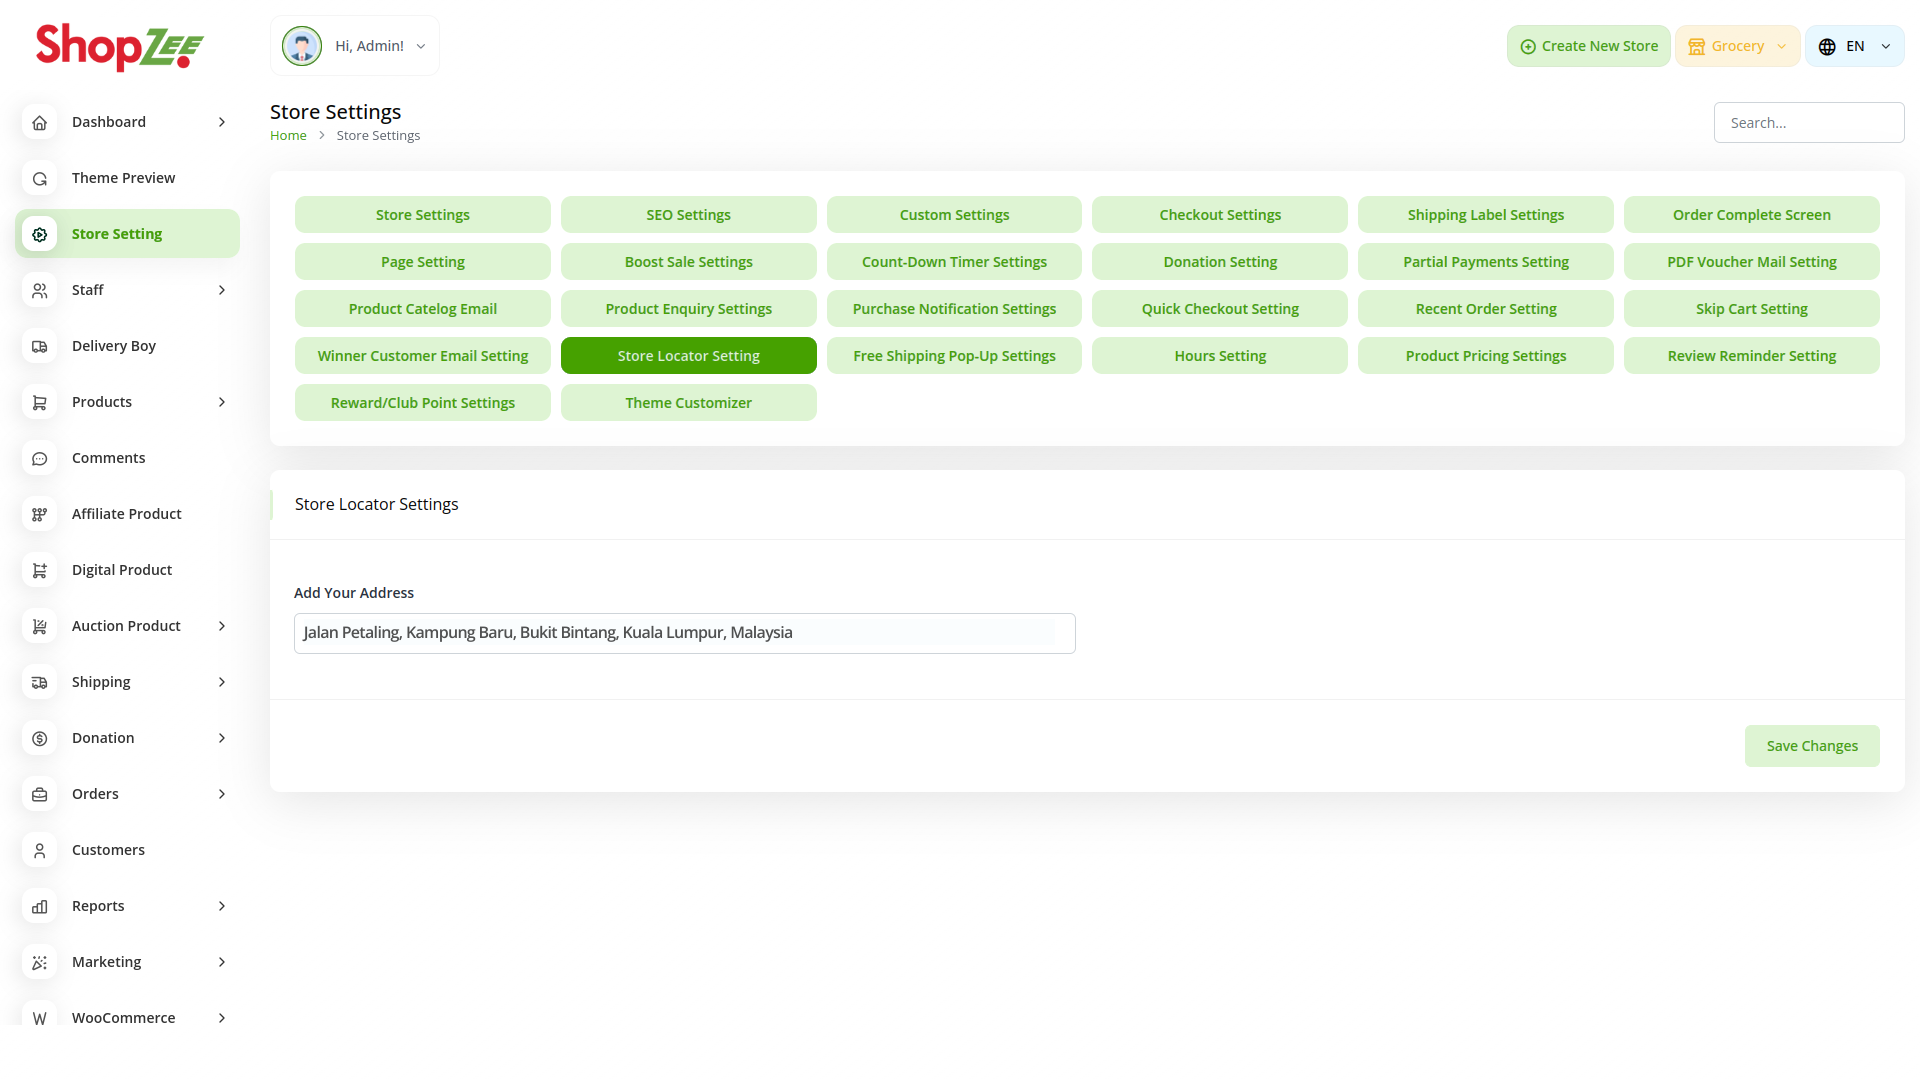The image size is (1920, 1080).
Task: Click the Create New Store button
Action: [x=1588, y=47]
